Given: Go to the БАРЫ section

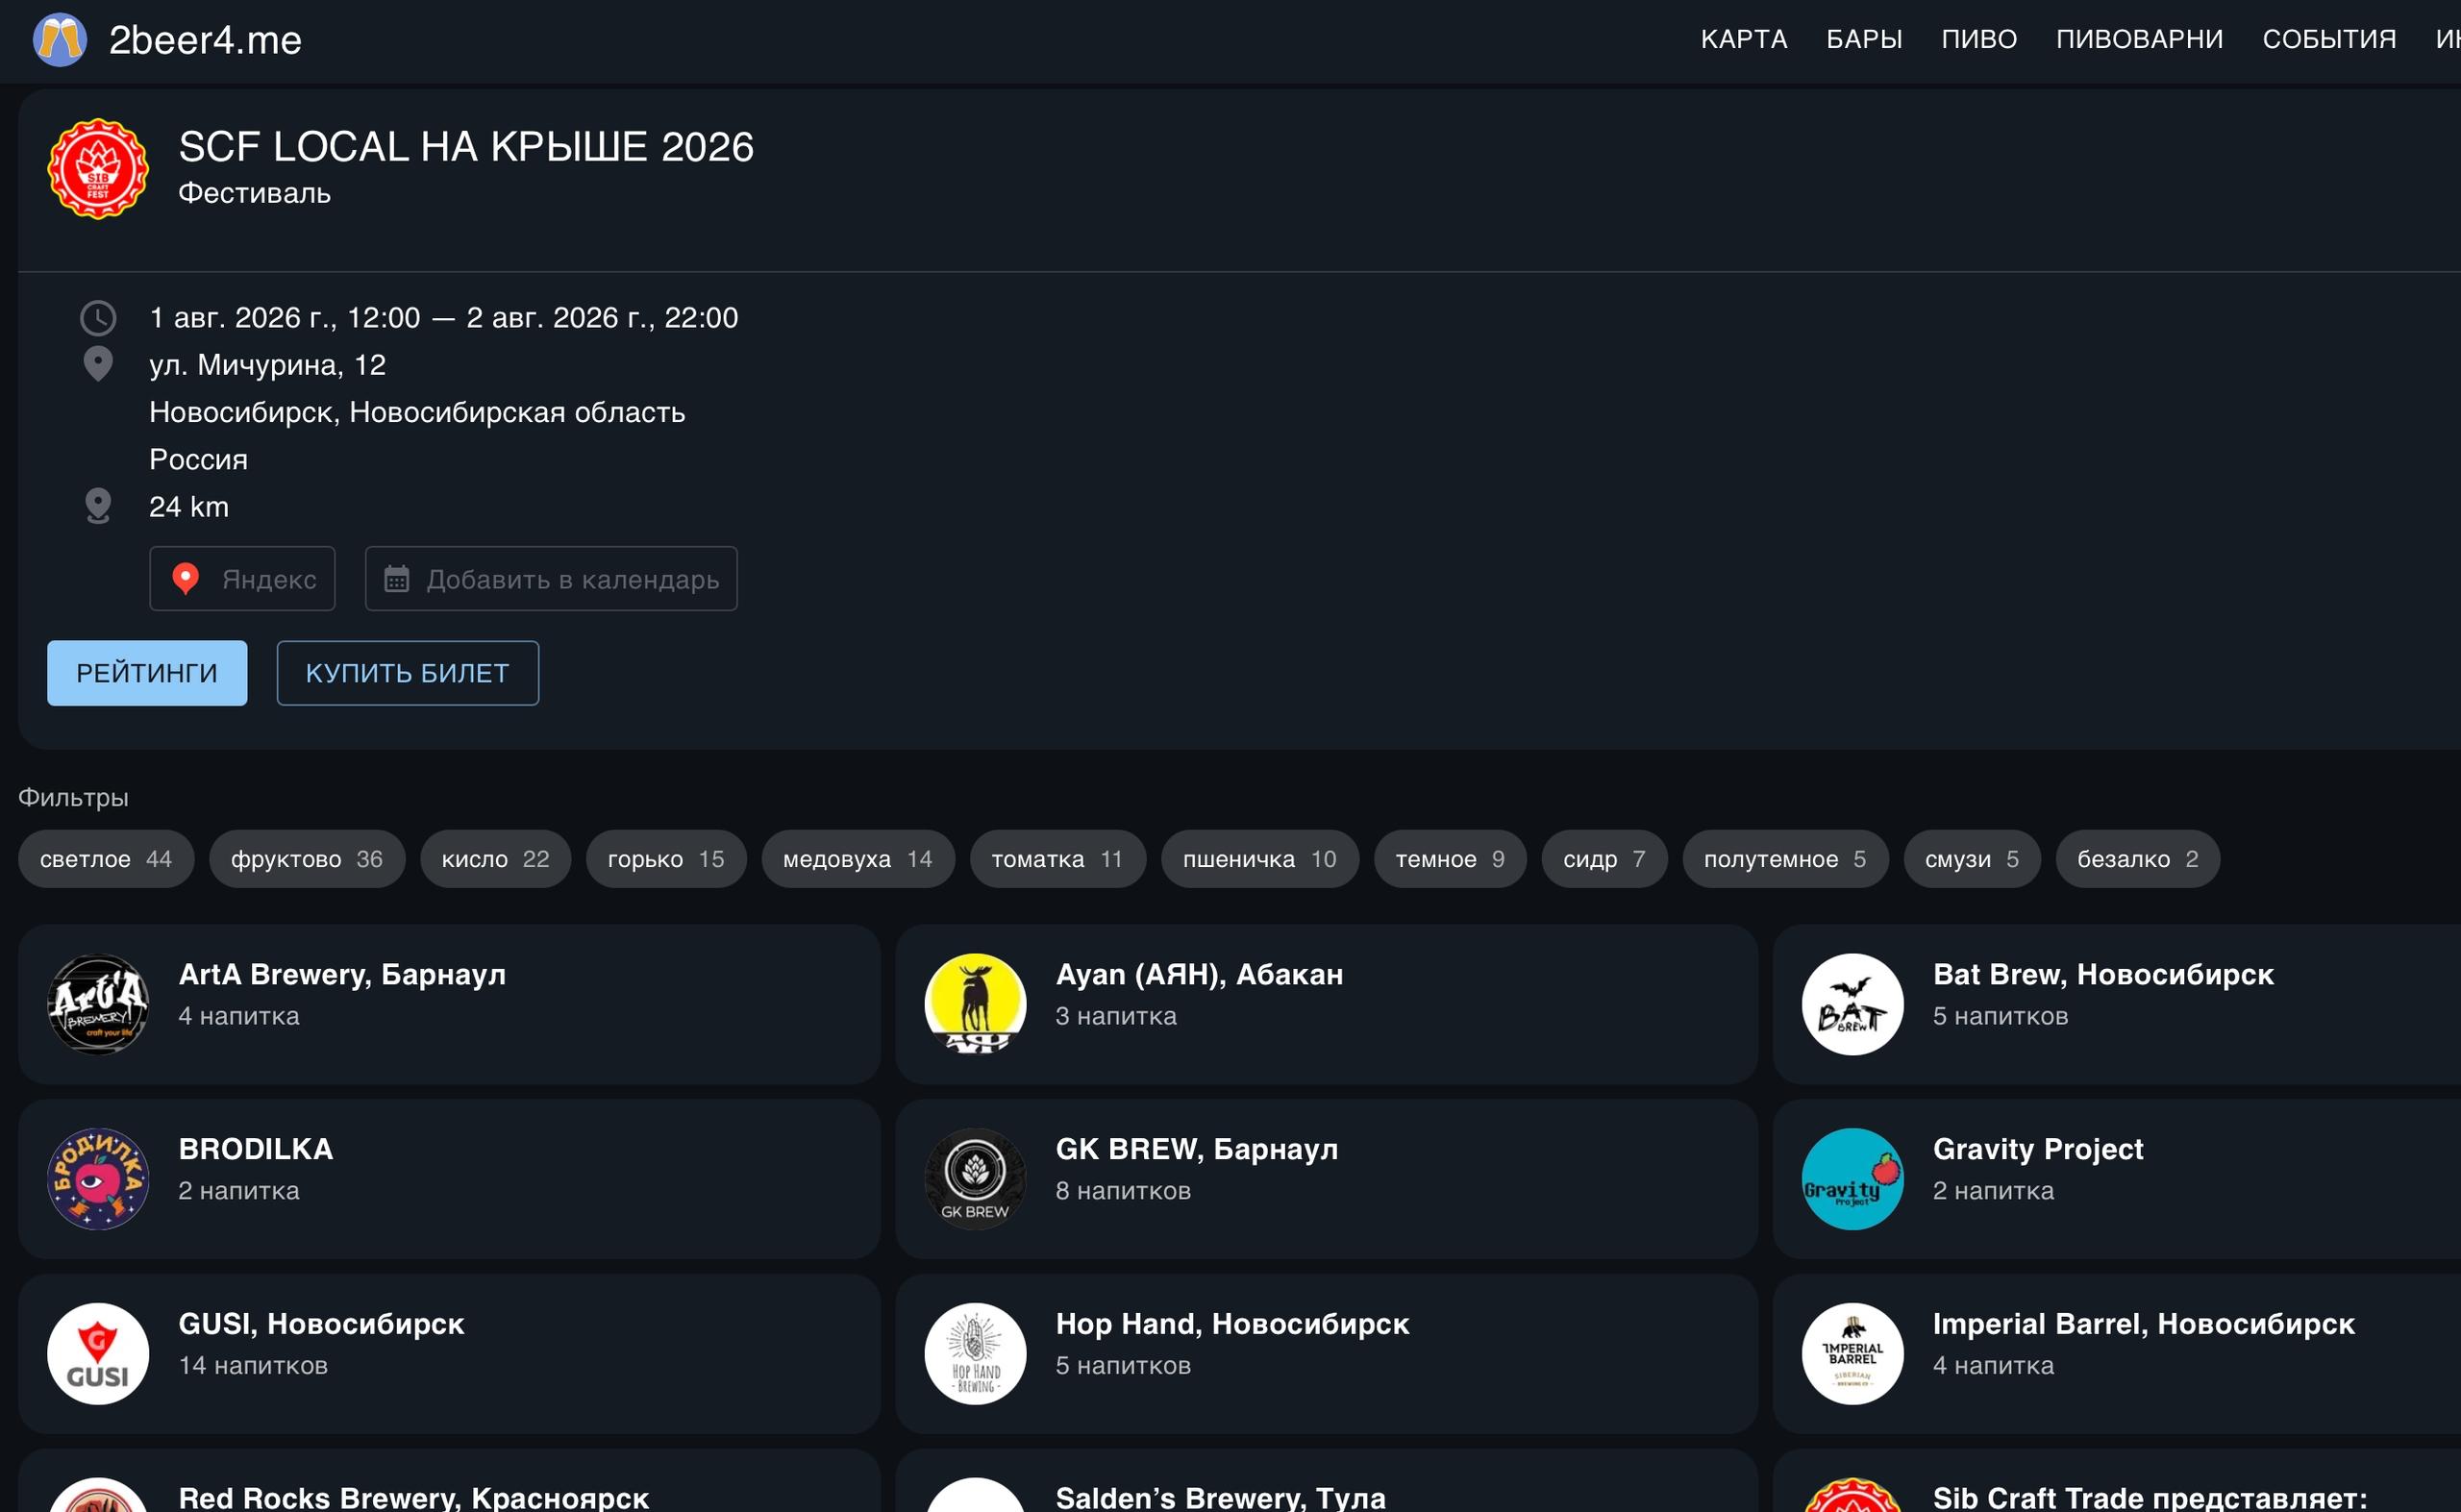Looking at the screenshot, I should (1864, 39).
